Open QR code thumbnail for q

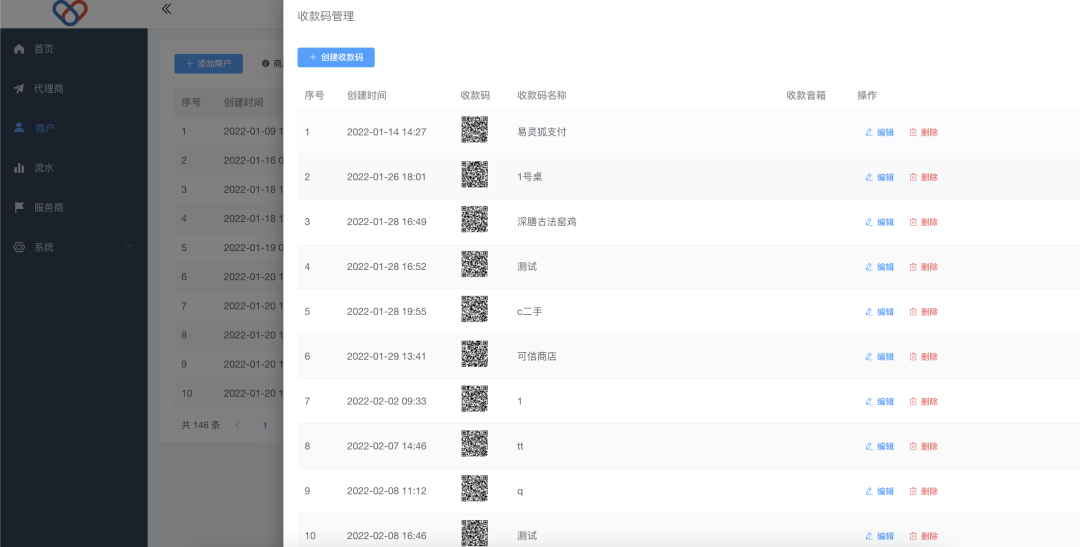point(475,488)
